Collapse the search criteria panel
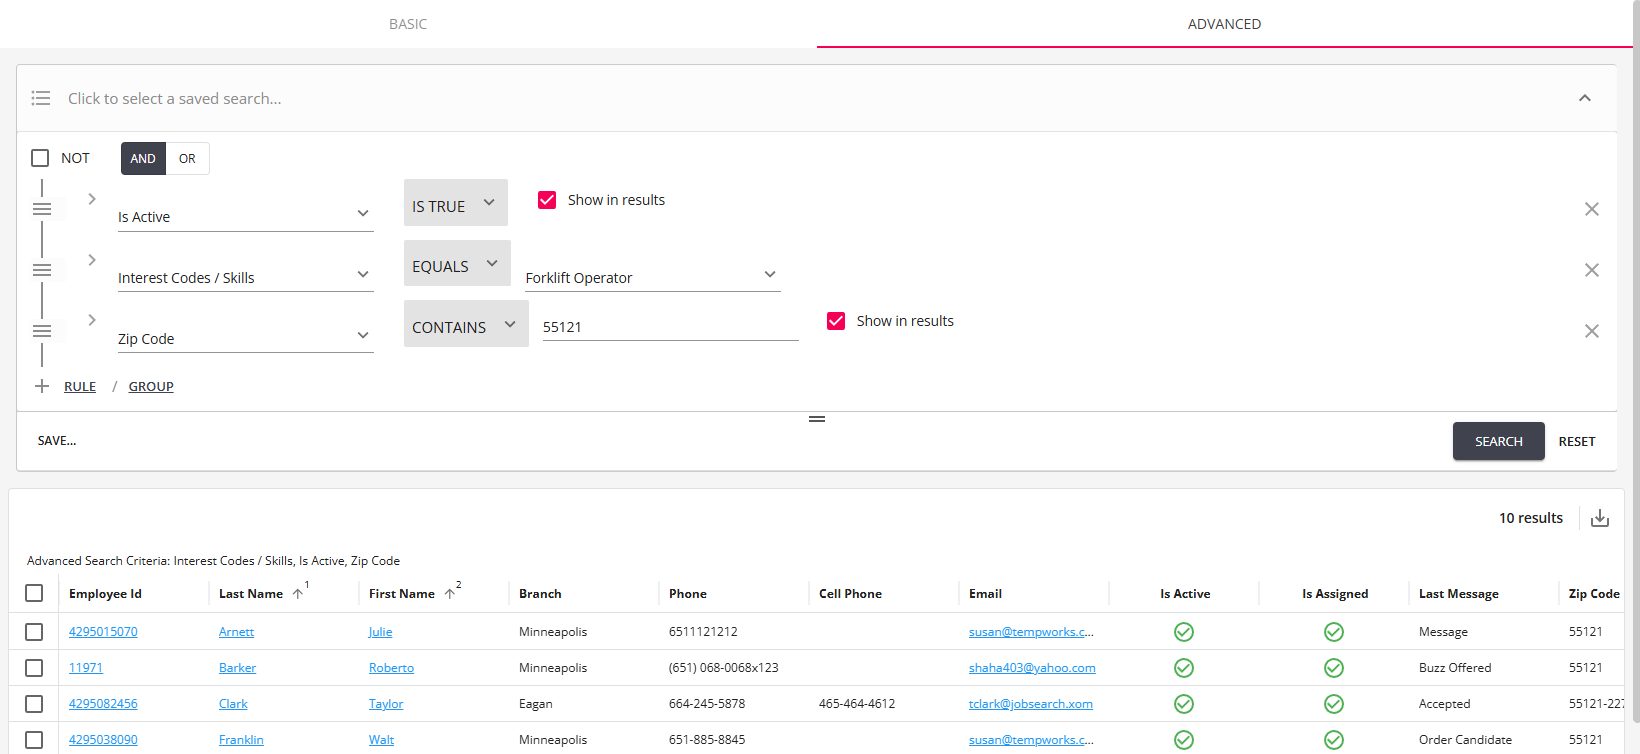1640x754 pixels. pyautogui.click(x=1585, y=98)
